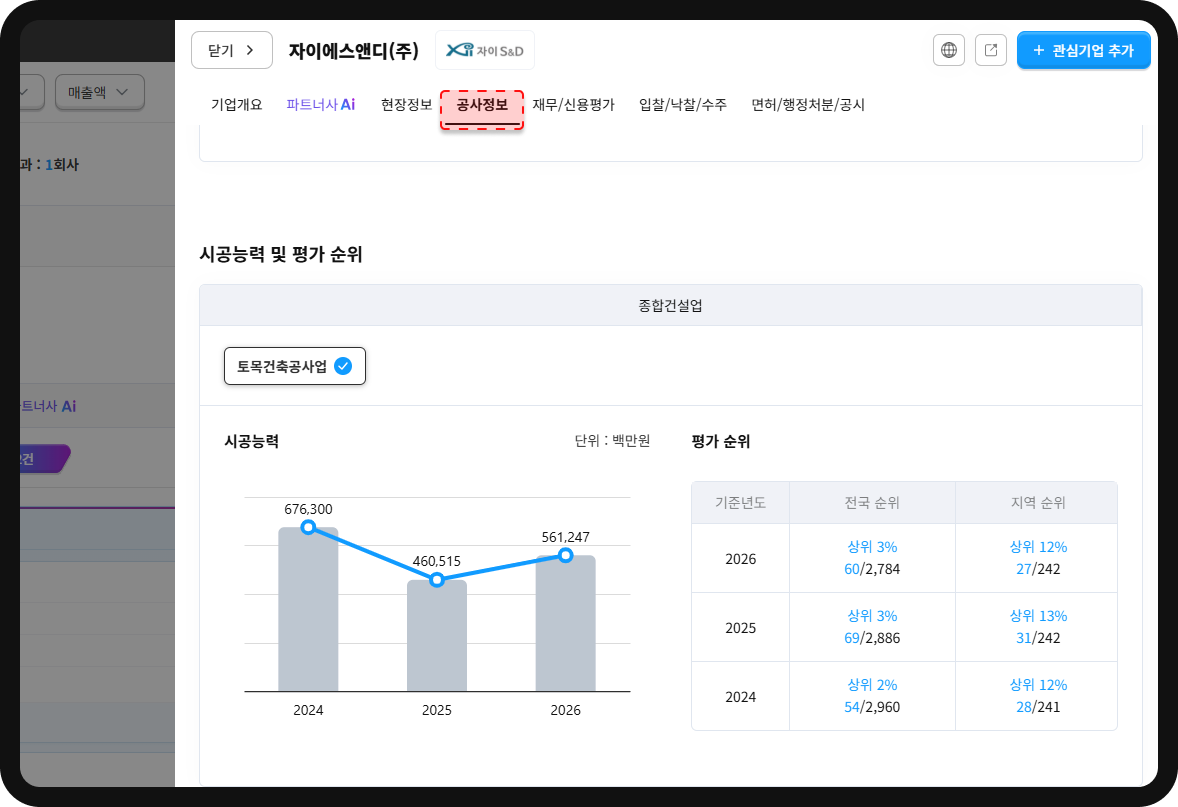This screenshot has width=1178, height=807.
Task: Click the globe website icon
Action: [949, 50]
